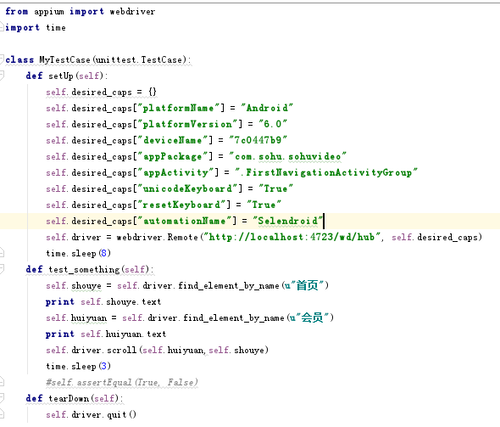This screenshot has height=427, width=500.
Task: Click the "automationName" key string
Action: [185, 221]
